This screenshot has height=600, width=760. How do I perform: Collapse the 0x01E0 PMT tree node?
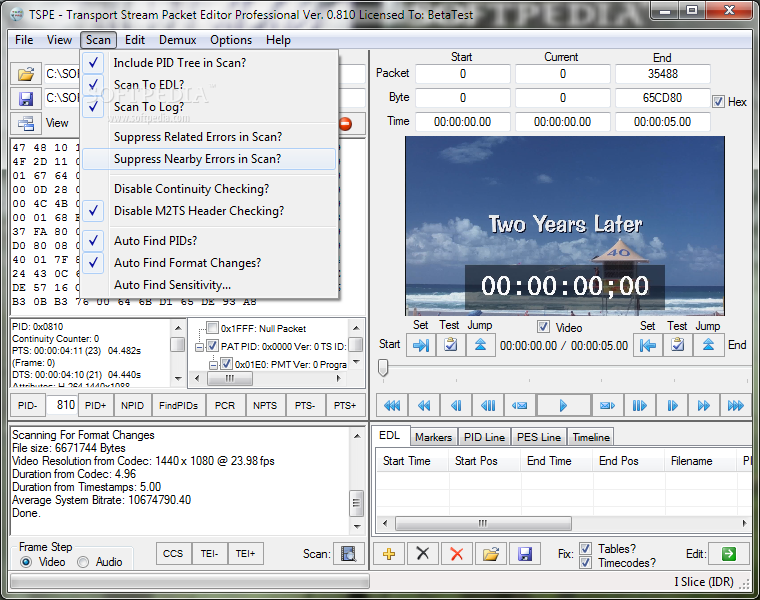213,364
